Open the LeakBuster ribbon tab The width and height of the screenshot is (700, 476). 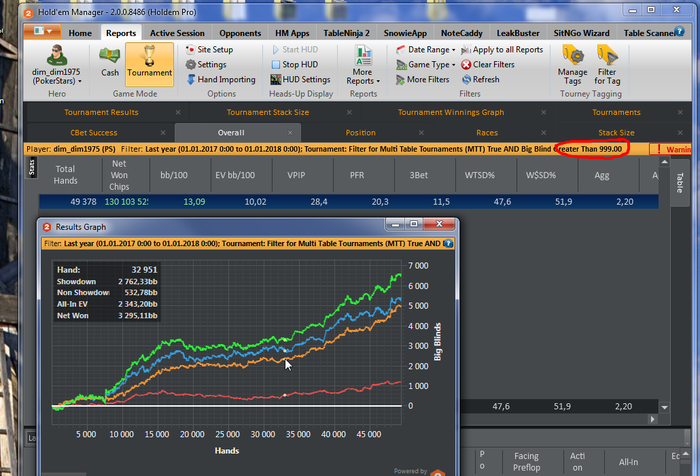point(518,33)
